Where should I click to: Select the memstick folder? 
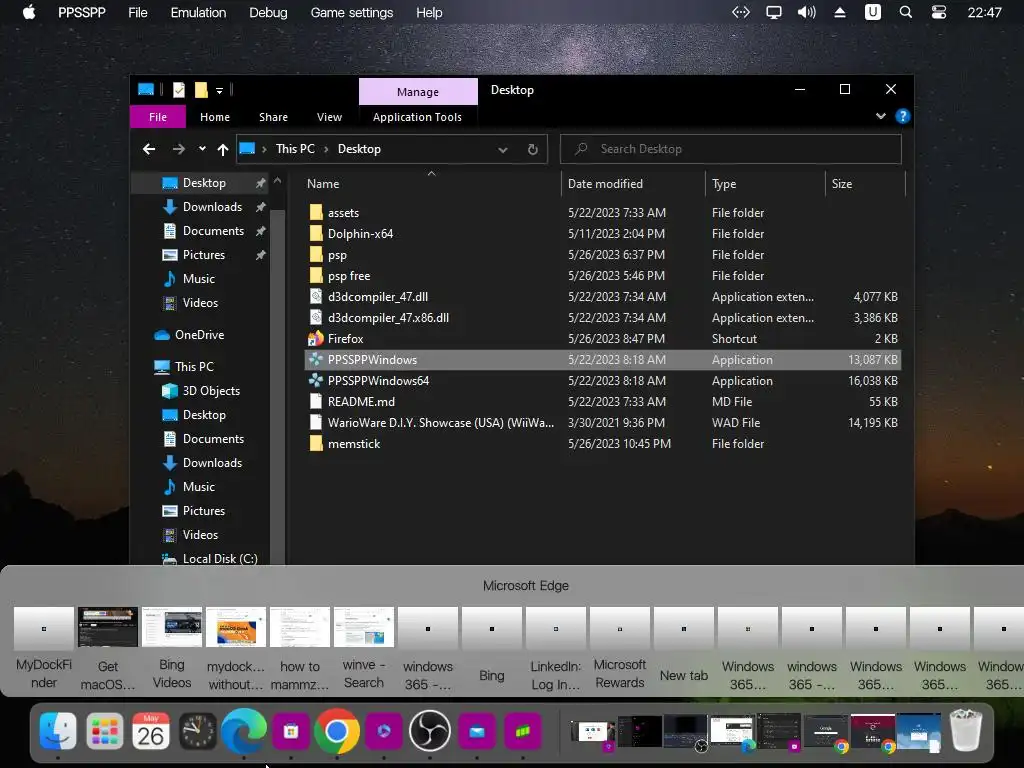pyautogui.click(x=353, y=444)
